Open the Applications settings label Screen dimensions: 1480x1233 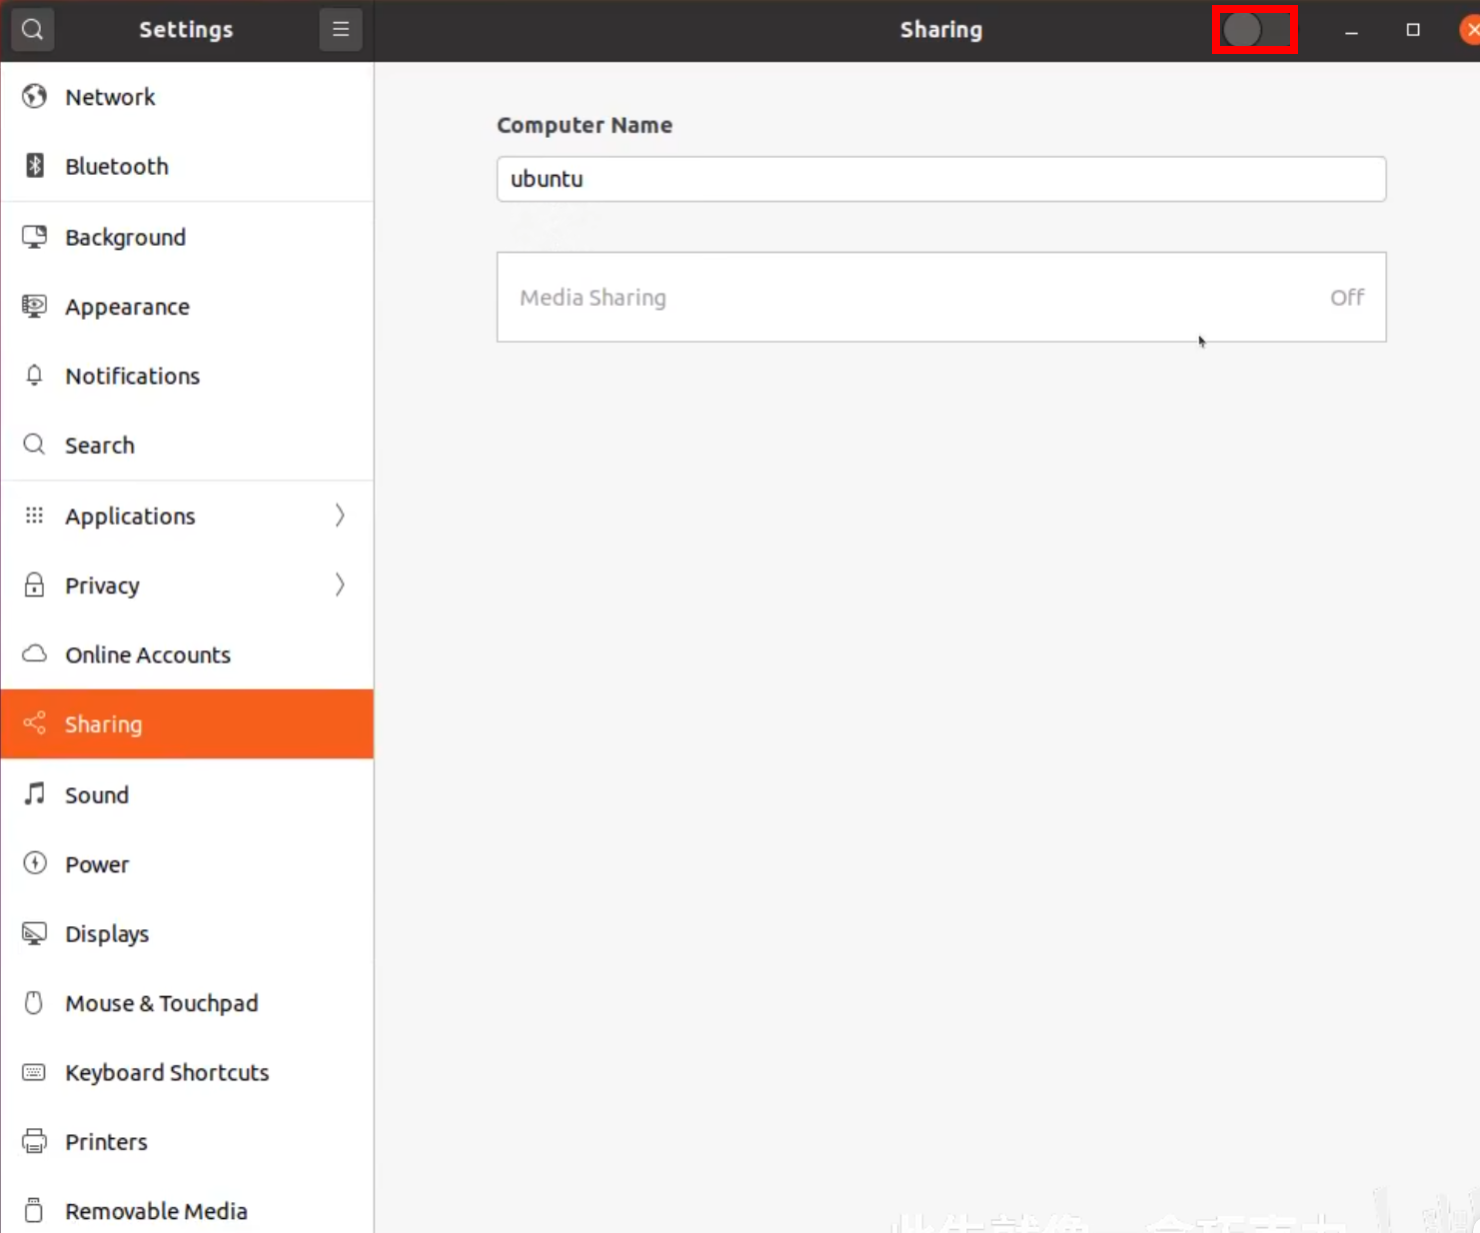pyautogui.click(x=130, y=516)
